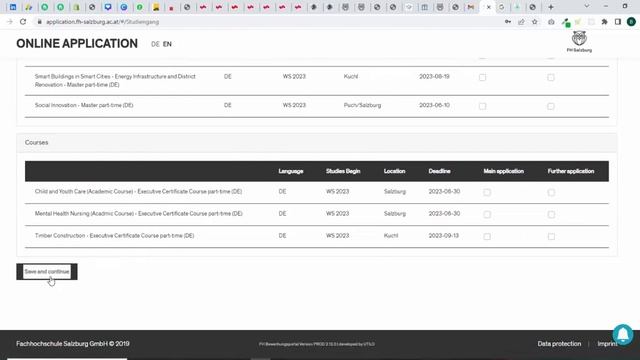Click the FH Salzburg logo
The width and height of the screenshot is (640, 360).
[579, 42]
